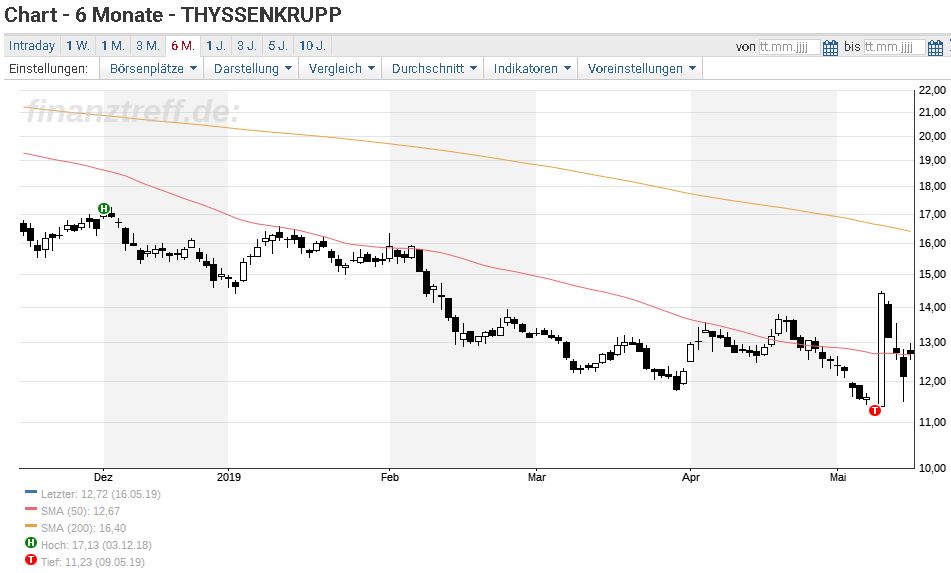Click the 'Dez' x-axis label
Screen dimensions: 951x573
(x=103, y=477)
